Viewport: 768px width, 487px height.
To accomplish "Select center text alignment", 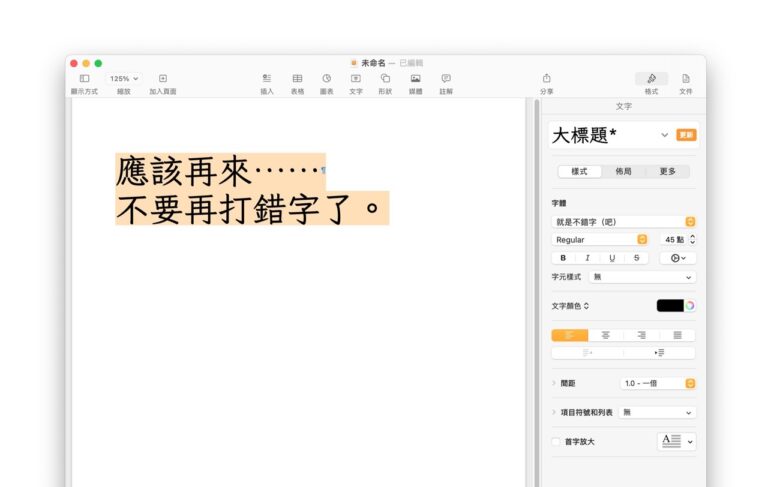I will click(x=605, y=335).
